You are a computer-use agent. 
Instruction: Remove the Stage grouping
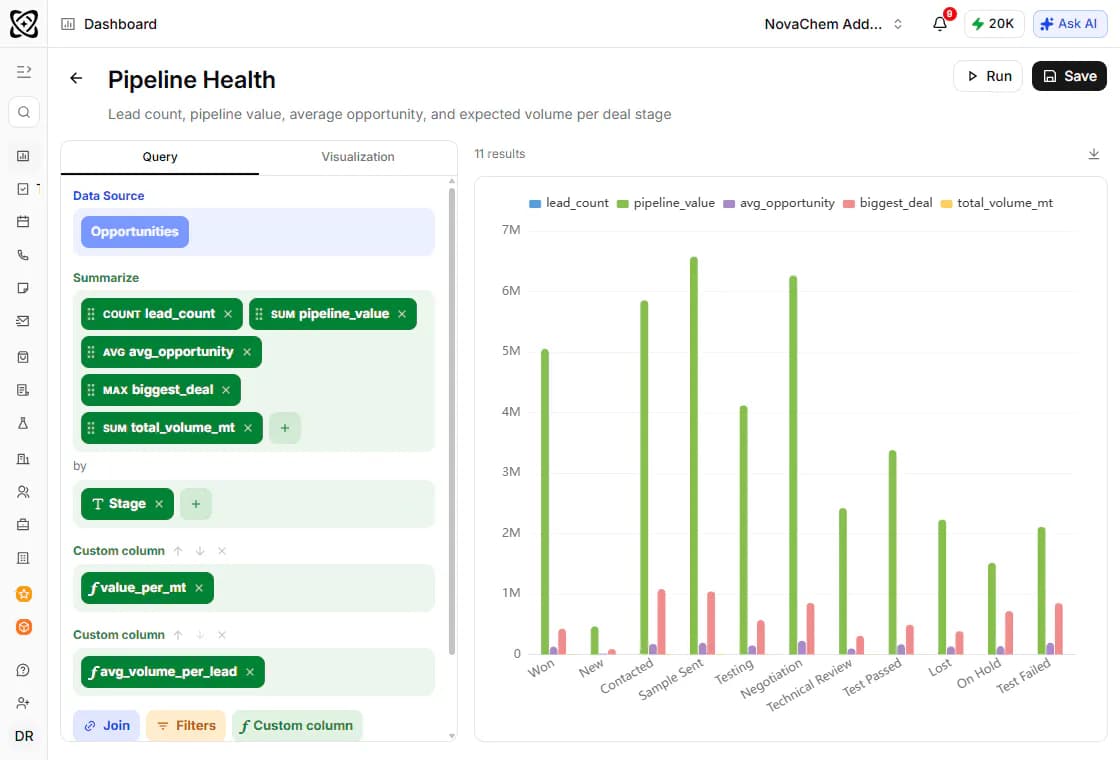[x=159, y=504]
